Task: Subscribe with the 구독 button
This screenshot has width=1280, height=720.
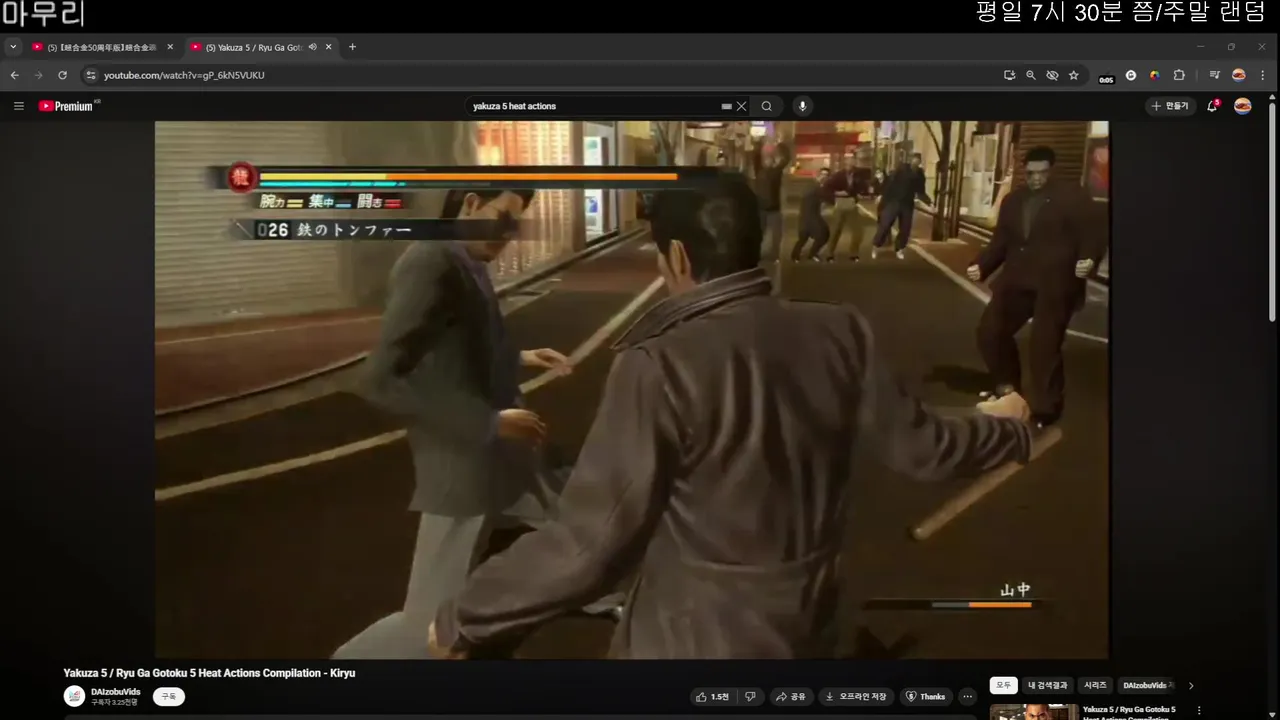Action: click(169, 696)
